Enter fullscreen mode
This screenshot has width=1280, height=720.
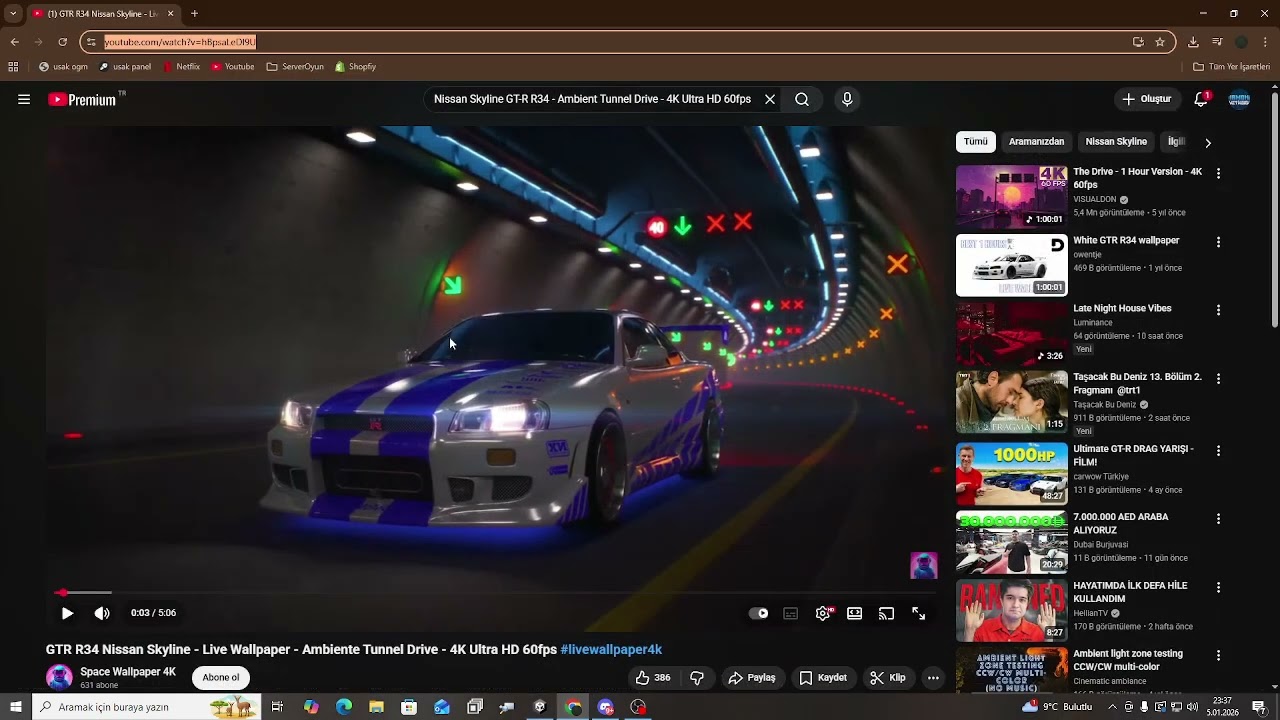pos(918,613)
